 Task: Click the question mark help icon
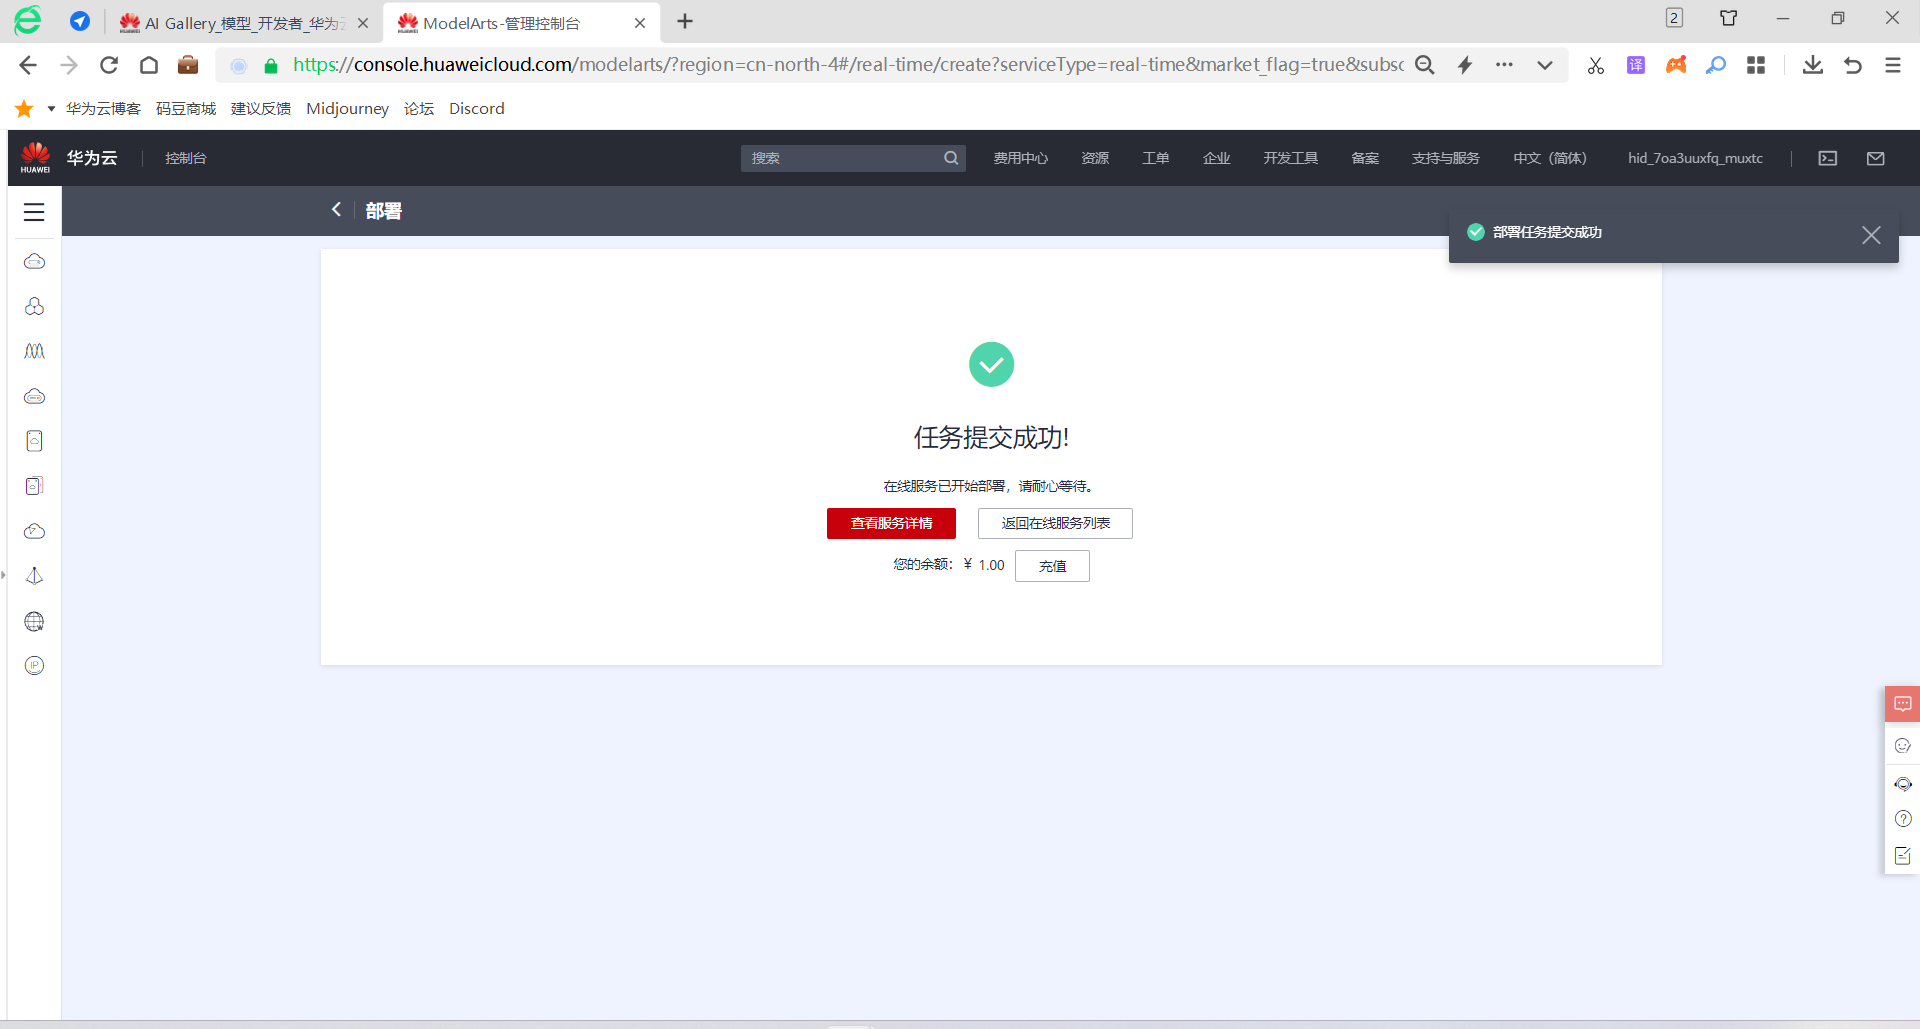point(1903,819)
